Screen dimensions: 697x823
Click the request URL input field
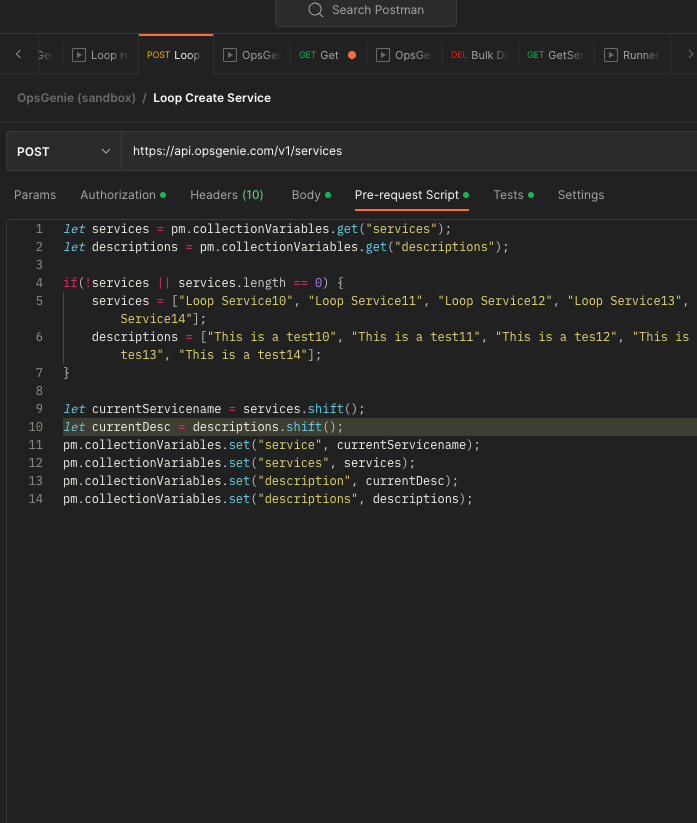[x=409, y=152]
